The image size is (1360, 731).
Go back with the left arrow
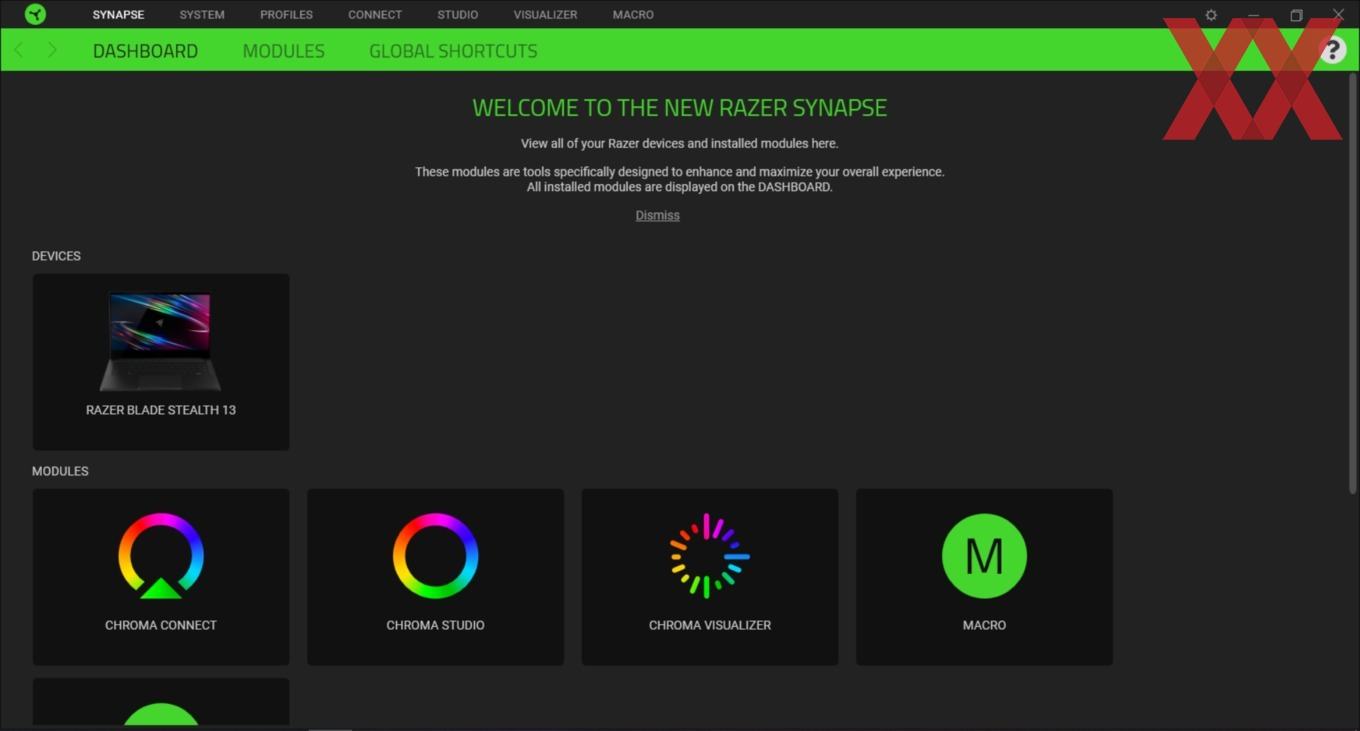click(x=19, y=50)
